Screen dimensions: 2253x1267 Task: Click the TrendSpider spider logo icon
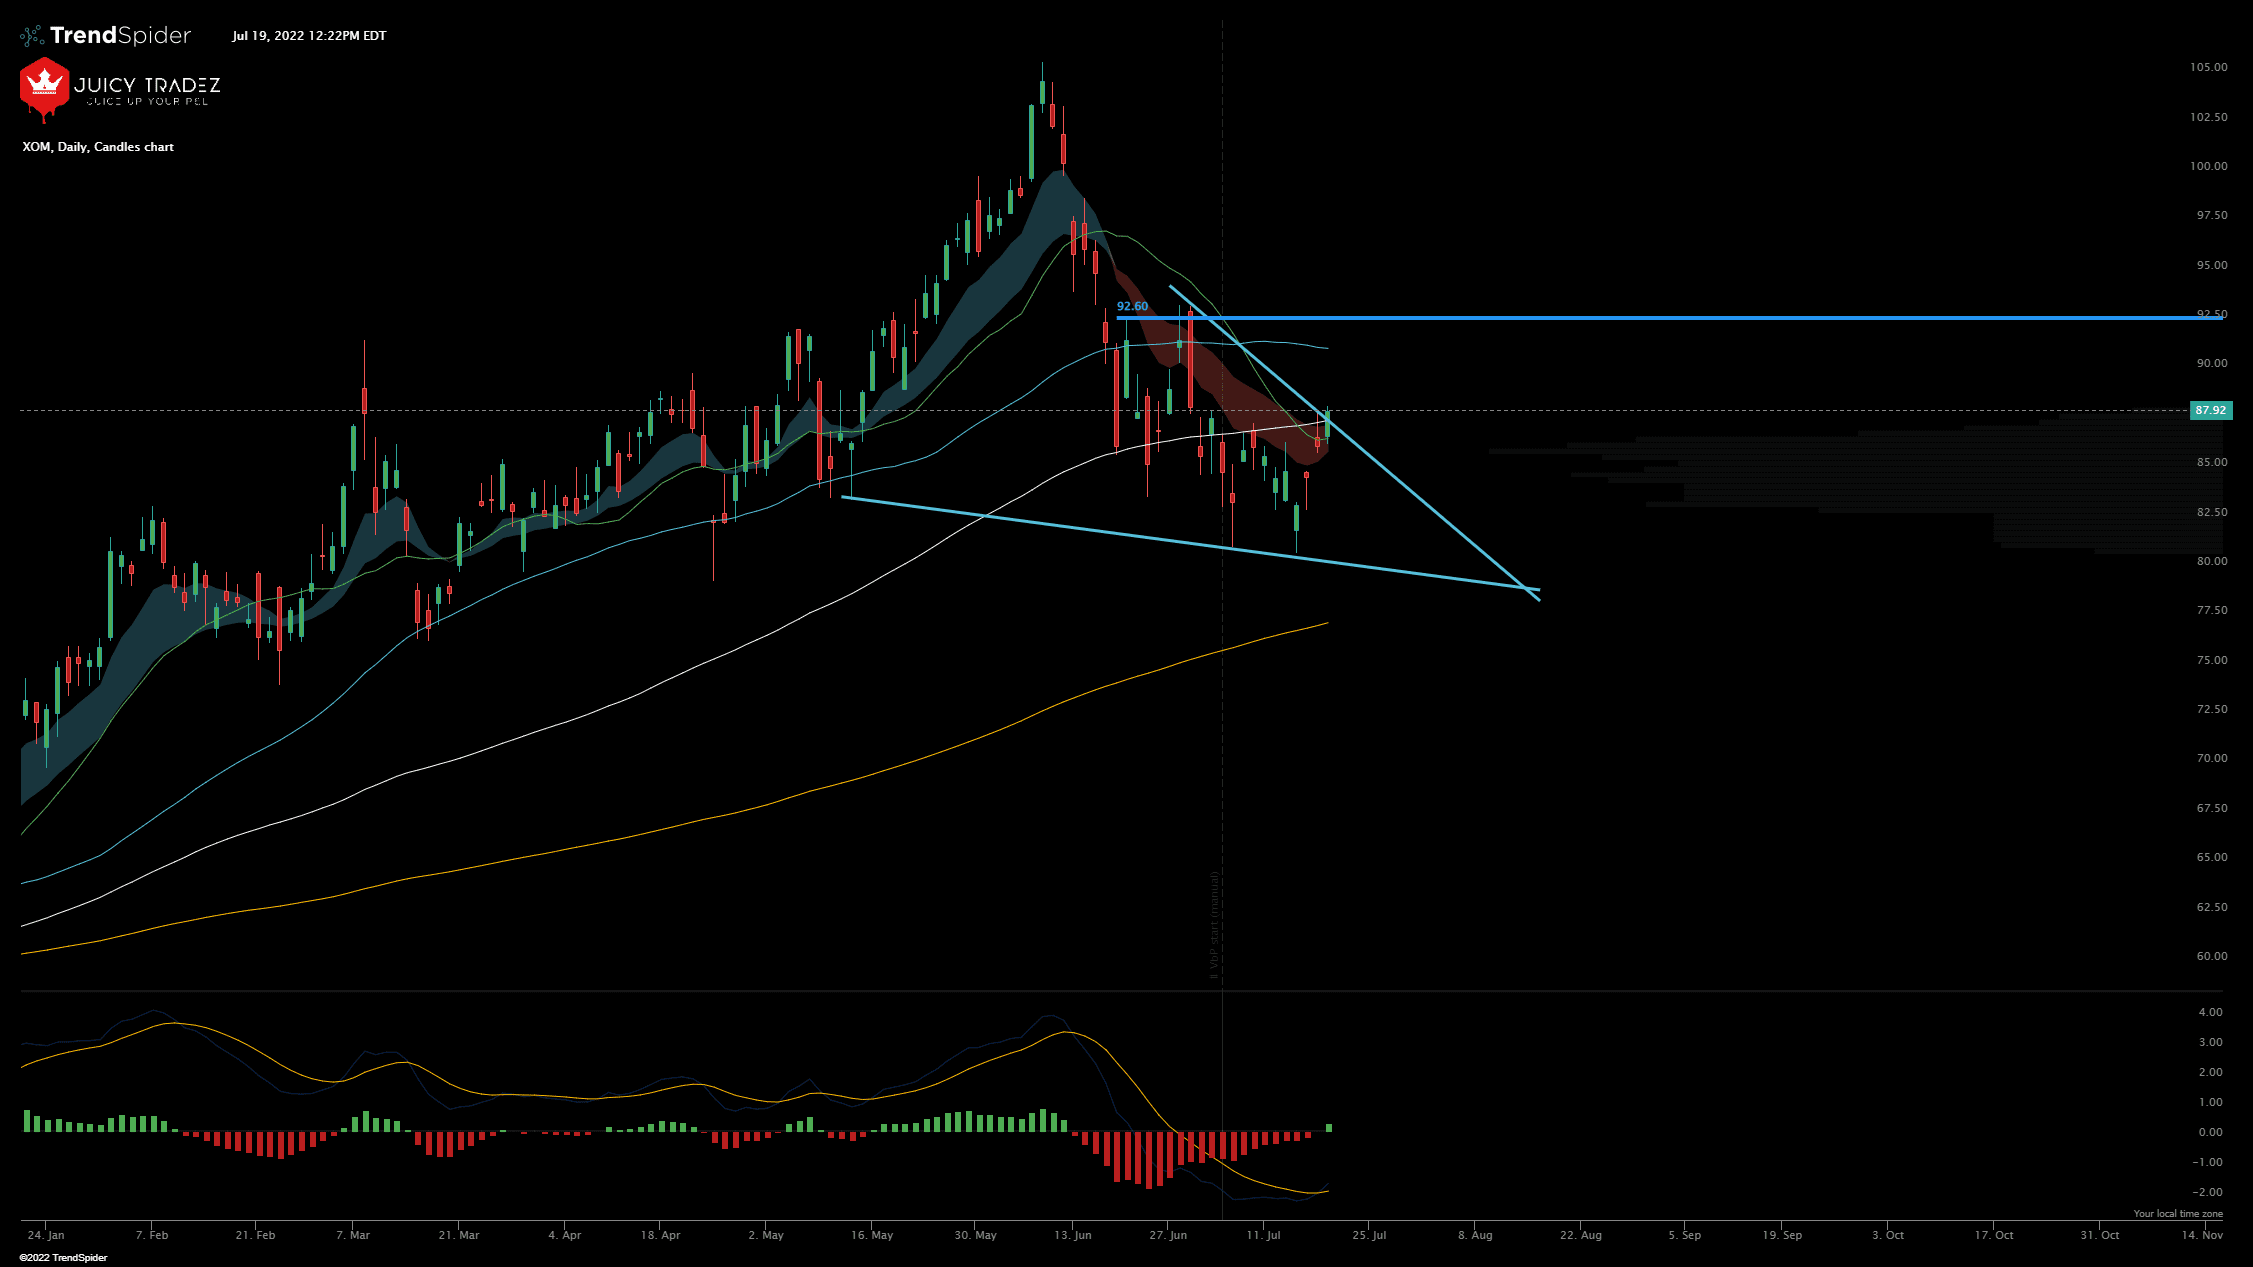coord(31,35)
